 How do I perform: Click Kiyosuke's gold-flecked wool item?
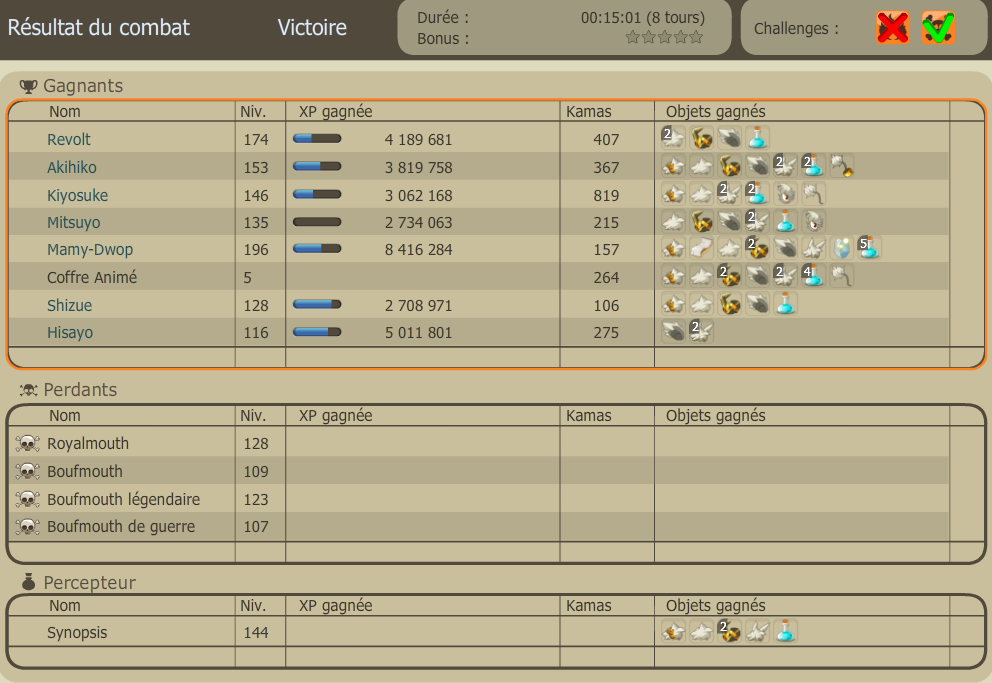(x=674, y=194)
